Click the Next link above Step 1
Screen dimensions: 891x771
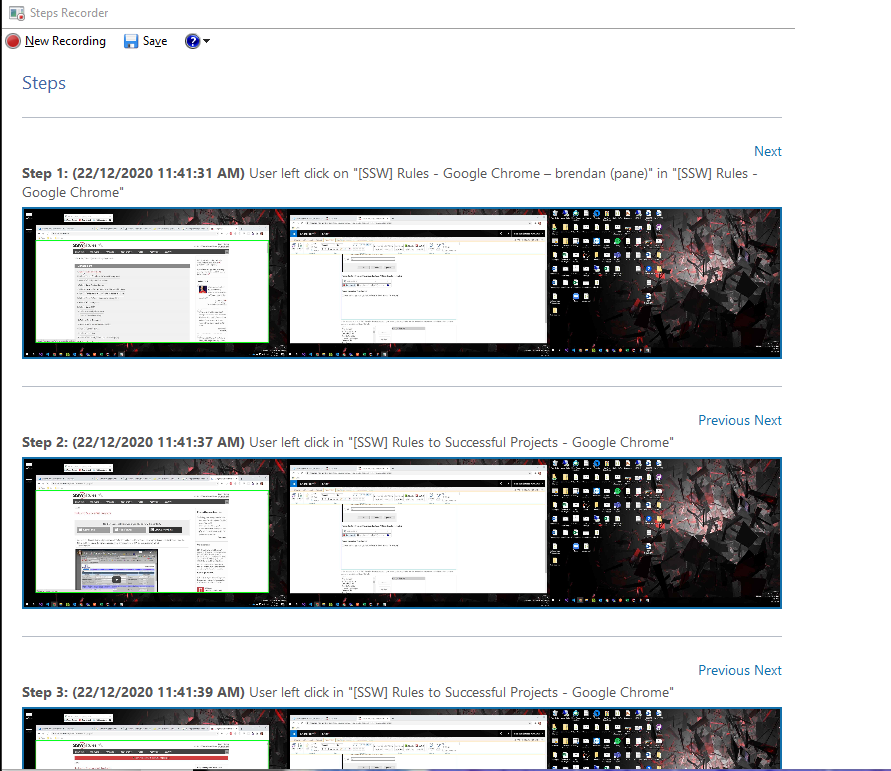point(767,151)
